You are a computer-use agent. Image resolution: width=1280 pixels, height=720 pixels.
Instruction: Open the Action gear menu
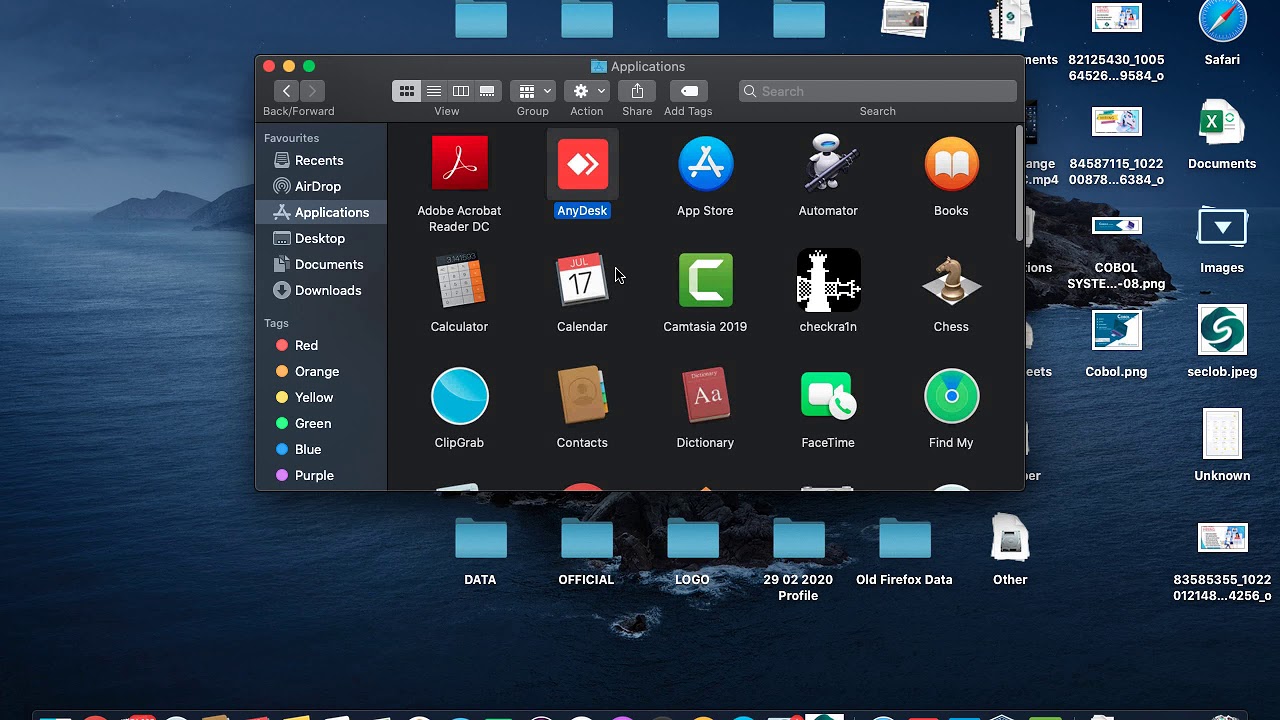click(x=587, y=91)
